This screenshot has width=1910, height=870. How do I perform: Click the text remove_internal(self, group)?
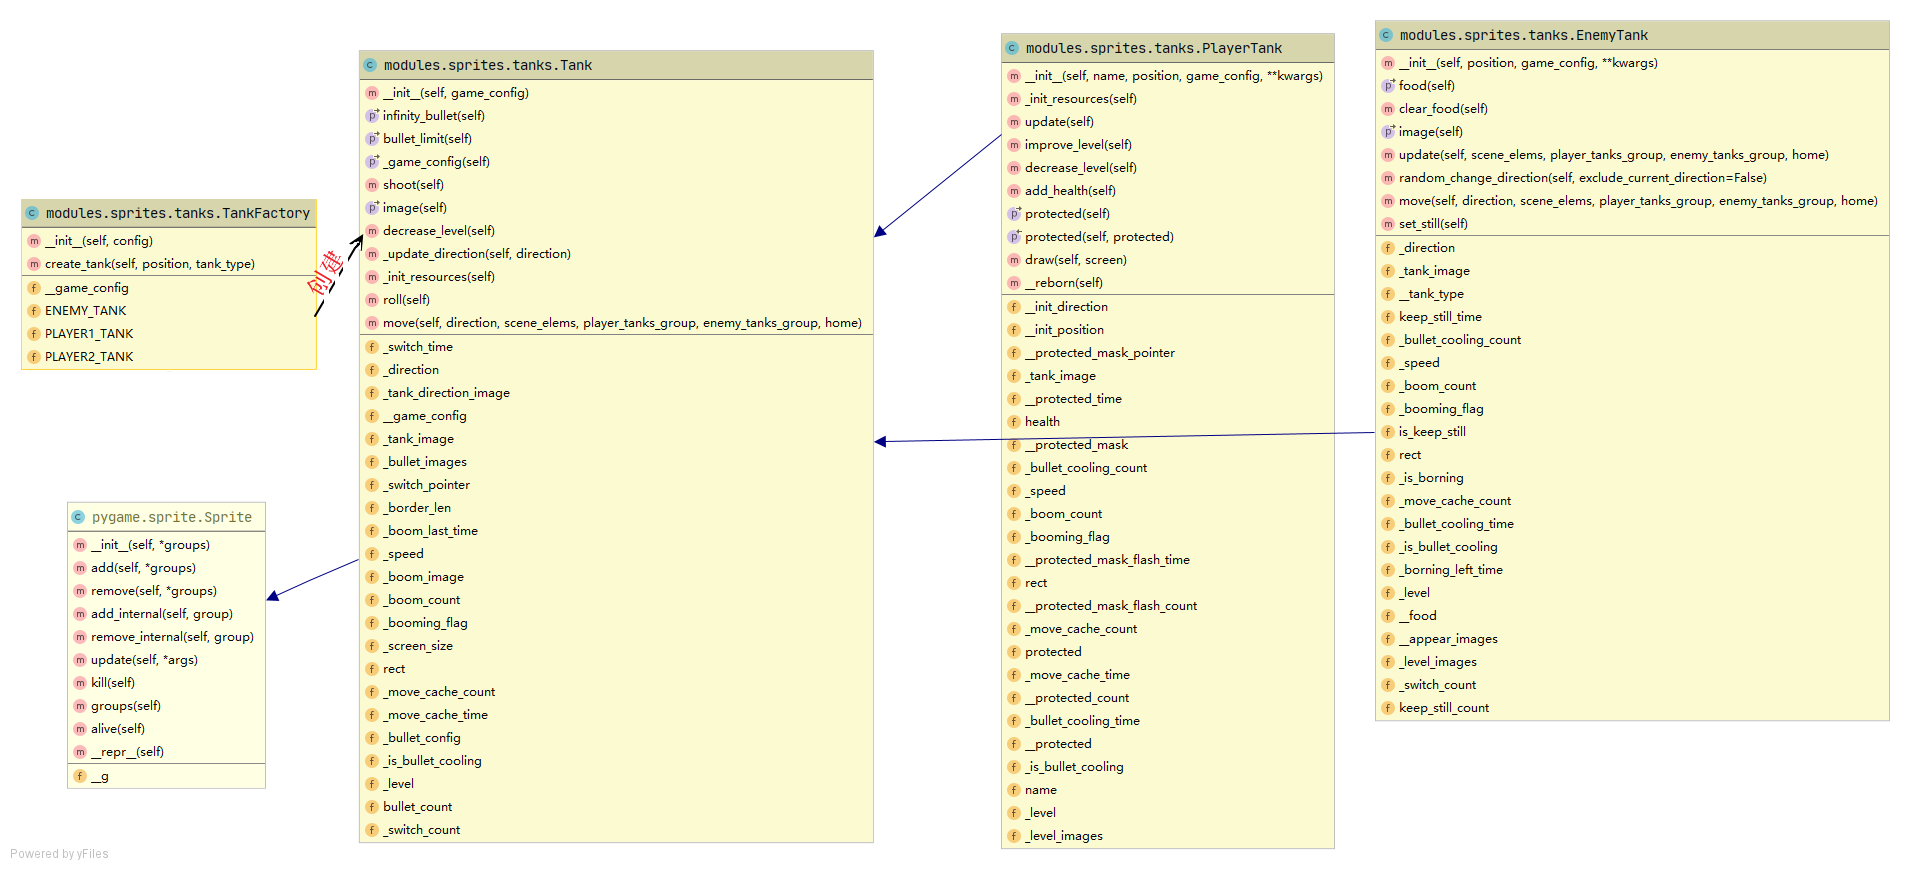[x=172, y=637]
